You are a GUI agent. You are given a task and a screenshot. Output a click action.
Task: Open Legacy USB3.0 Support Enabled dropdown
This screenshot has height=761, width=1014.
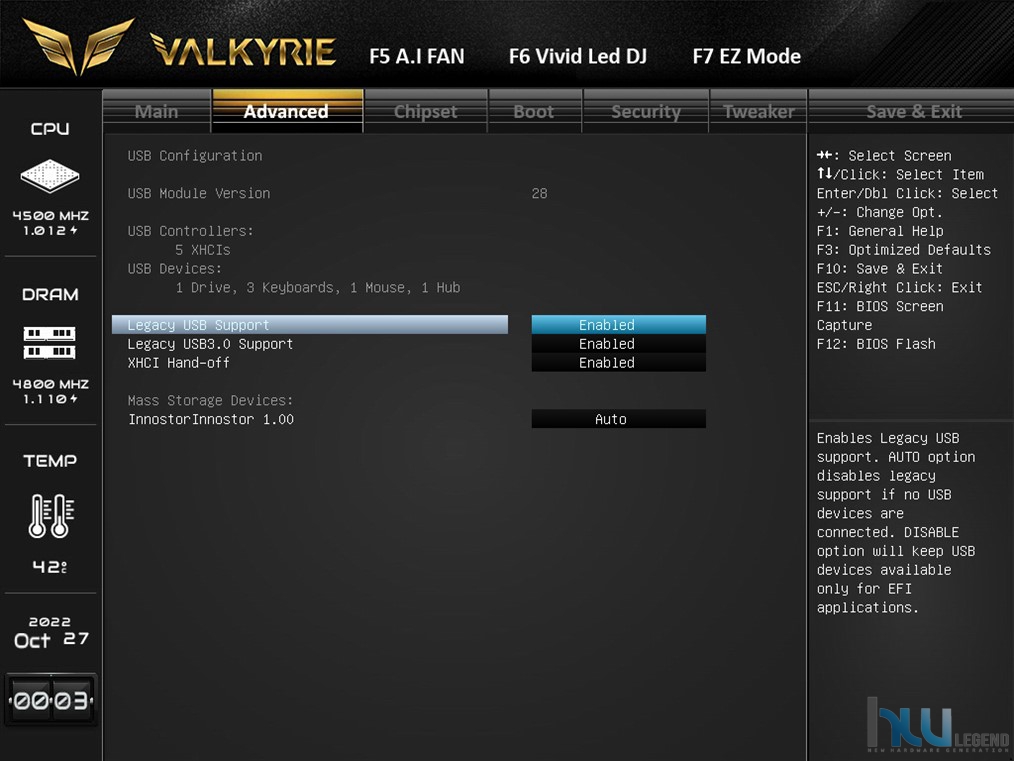tap(619, 344)
